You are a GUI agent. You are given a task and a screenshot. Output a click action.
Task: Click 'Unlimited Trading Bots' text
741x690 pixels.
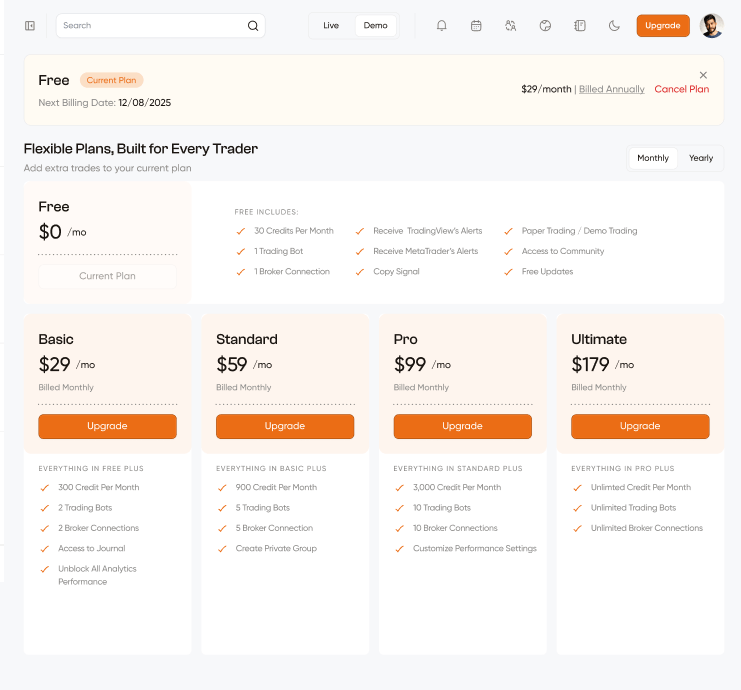coord(633,508)
